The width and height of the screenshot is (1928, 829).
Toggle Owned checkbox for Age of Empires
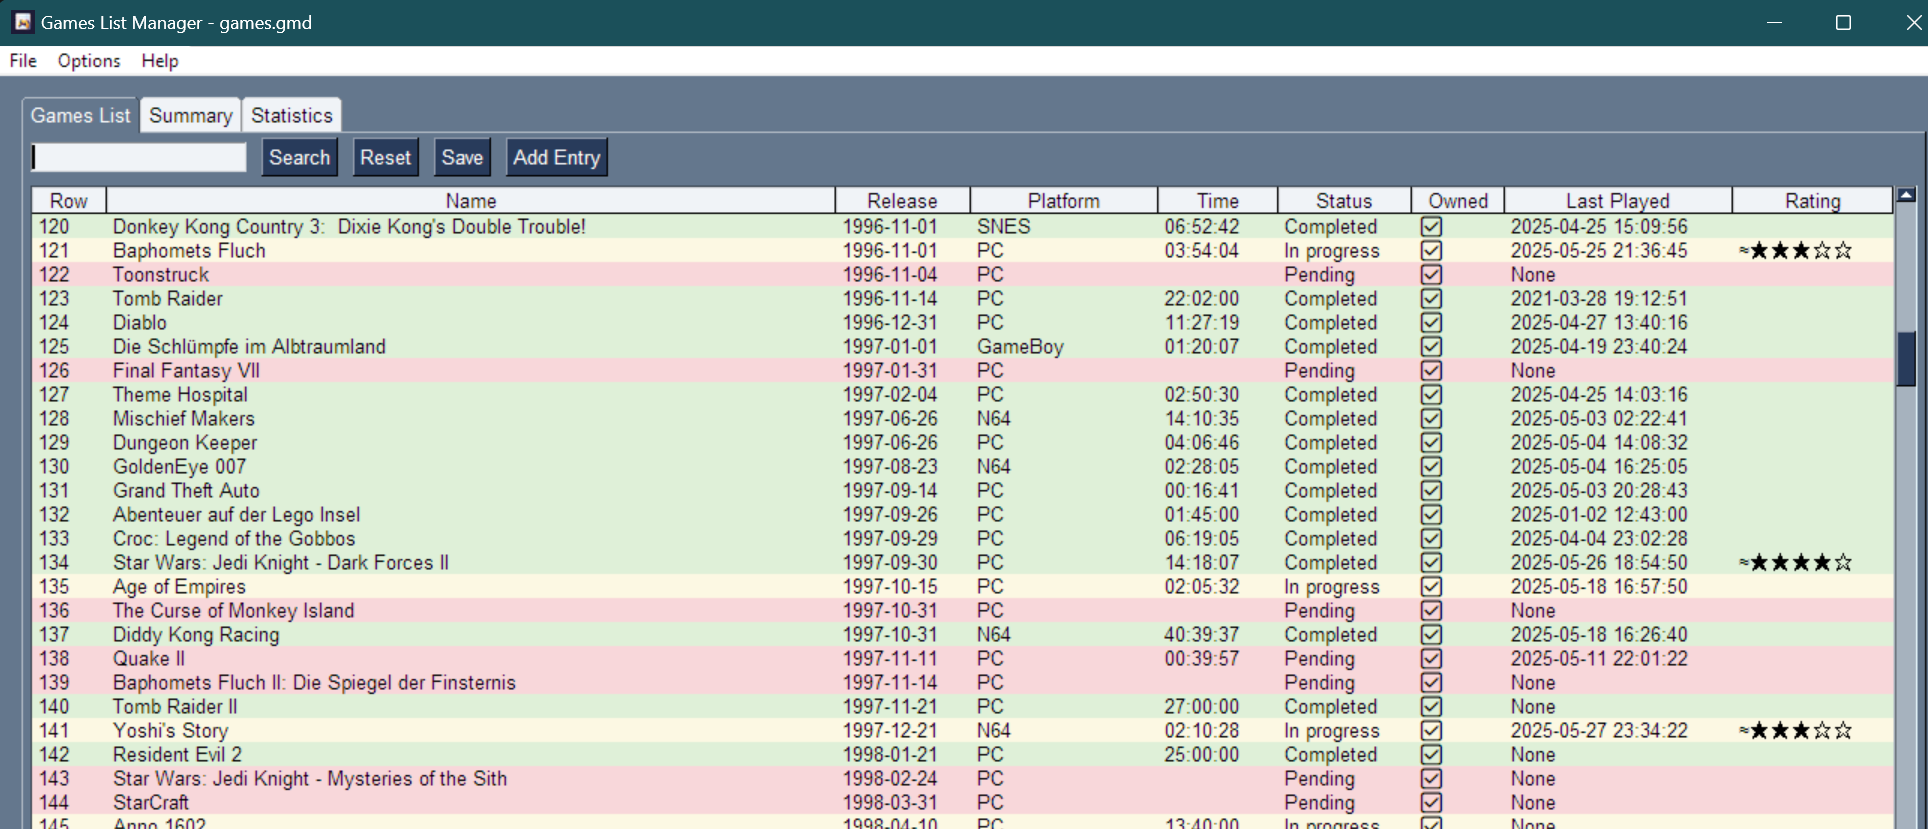pos(1431,587)
